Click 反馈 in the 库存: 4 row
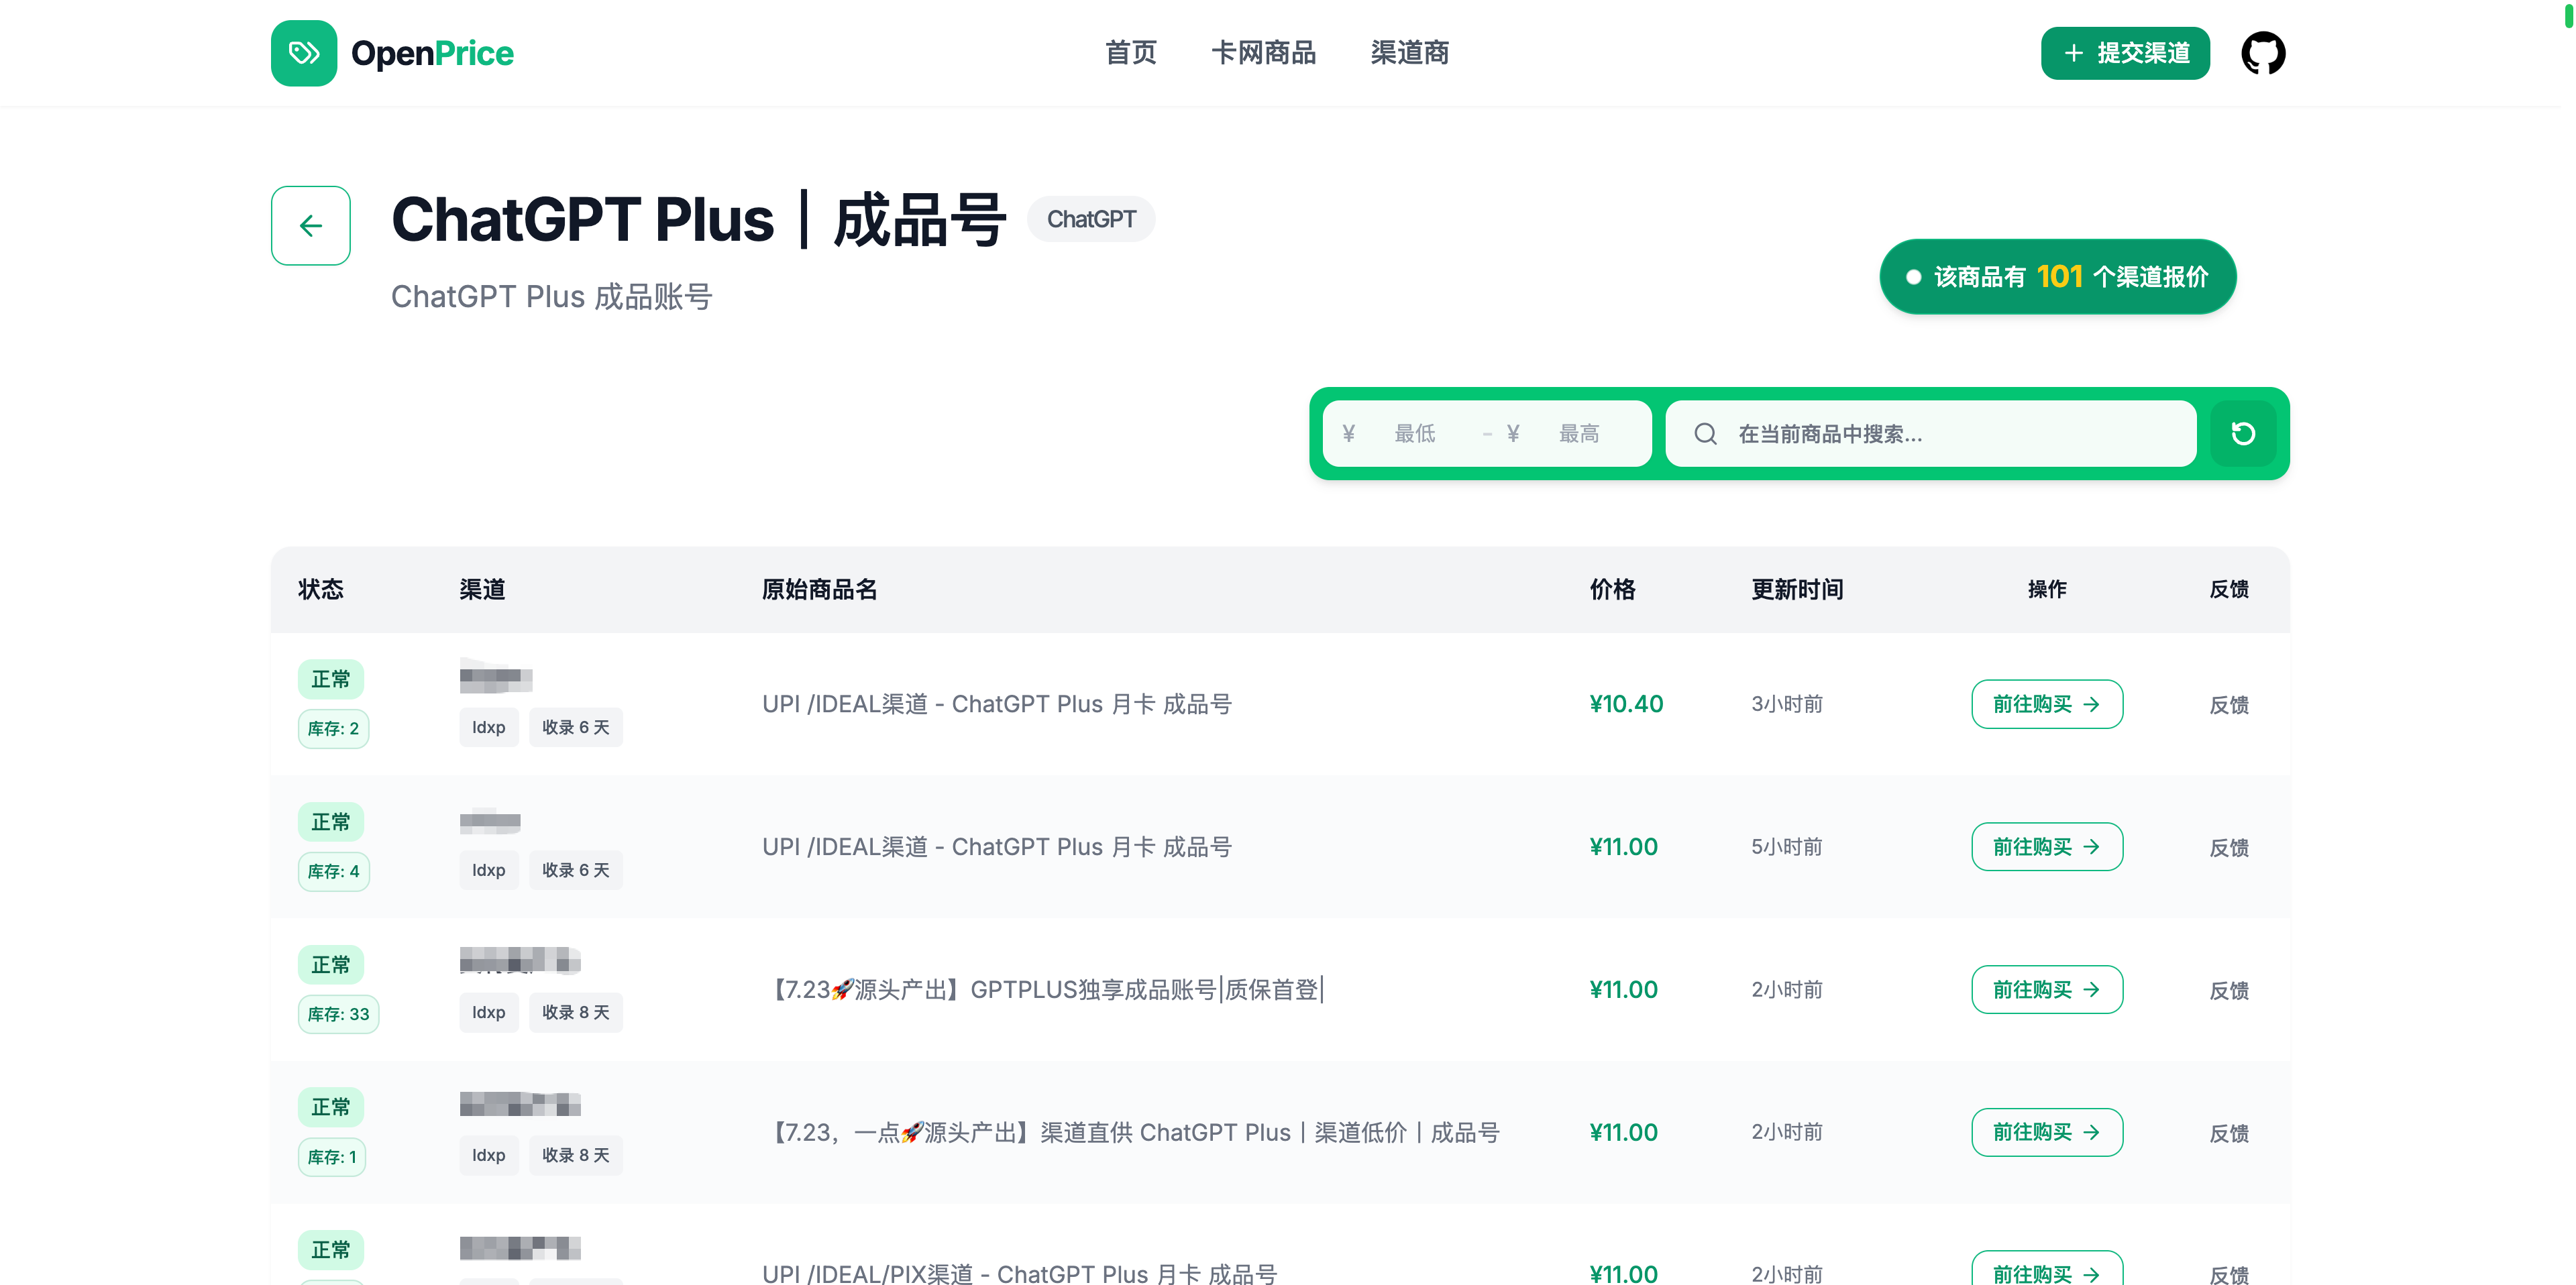The width and height of the screenshot is (2576, 1285). click(2229, 848)
